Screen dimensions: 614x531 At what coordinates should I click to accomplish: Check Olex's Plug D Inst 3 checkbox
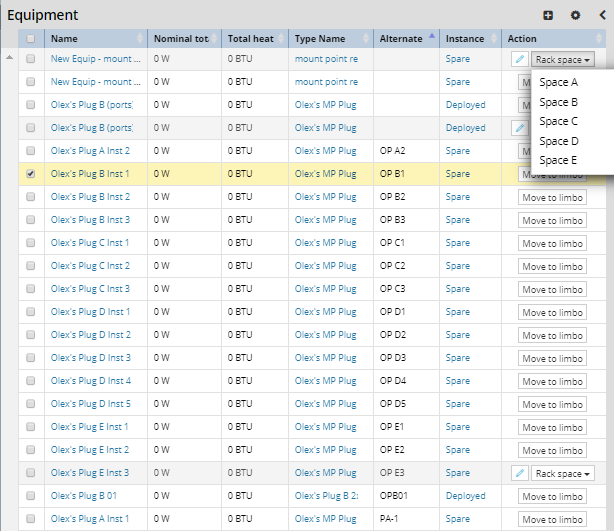pyautogui.click(x=31, y=358)
